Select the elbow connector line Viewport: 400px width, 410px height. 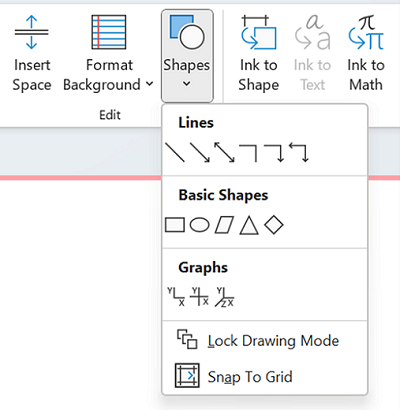click(x=249, y=153)
